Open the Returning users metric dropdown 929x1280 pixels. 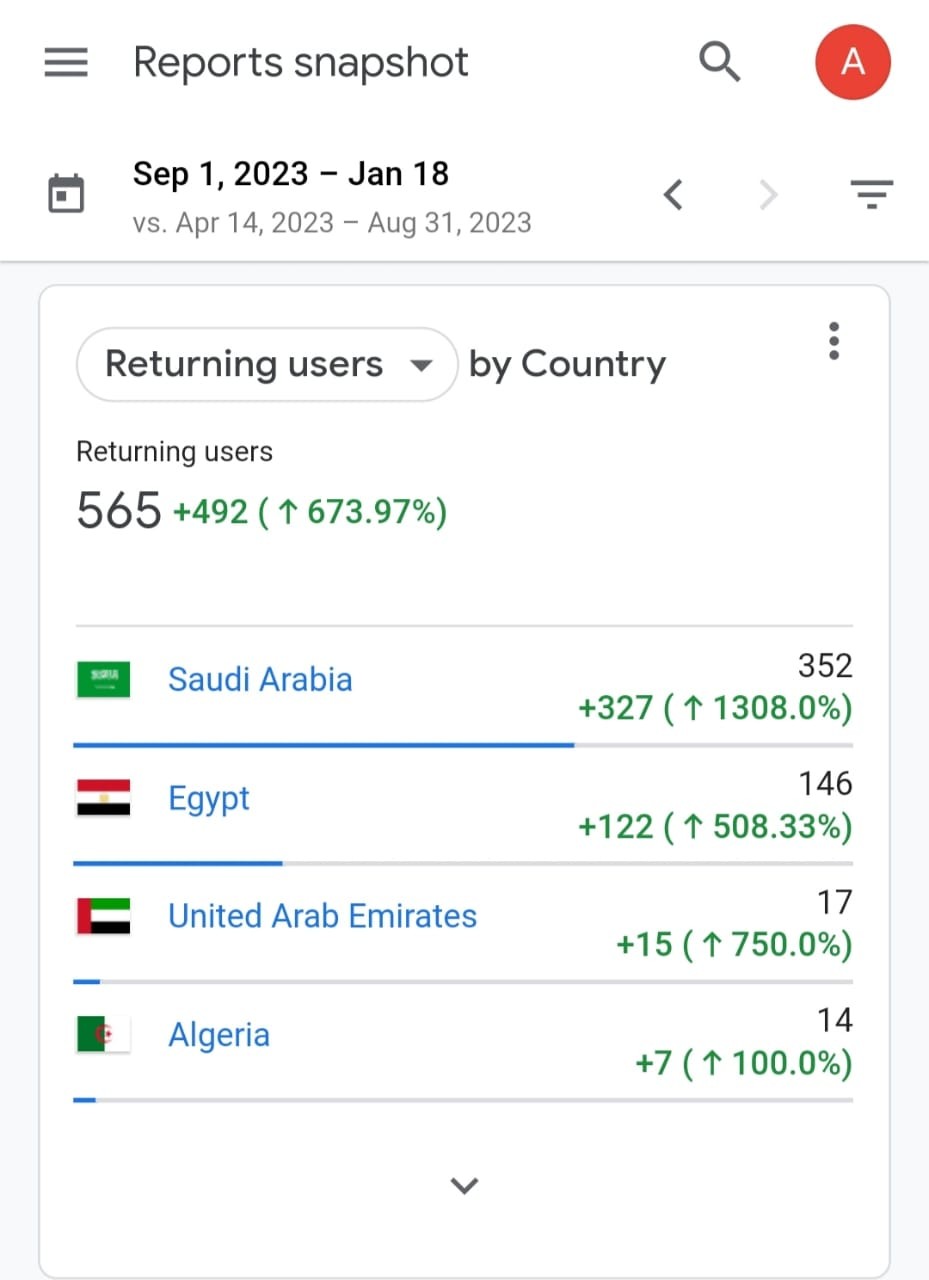[x=267, y=364]
